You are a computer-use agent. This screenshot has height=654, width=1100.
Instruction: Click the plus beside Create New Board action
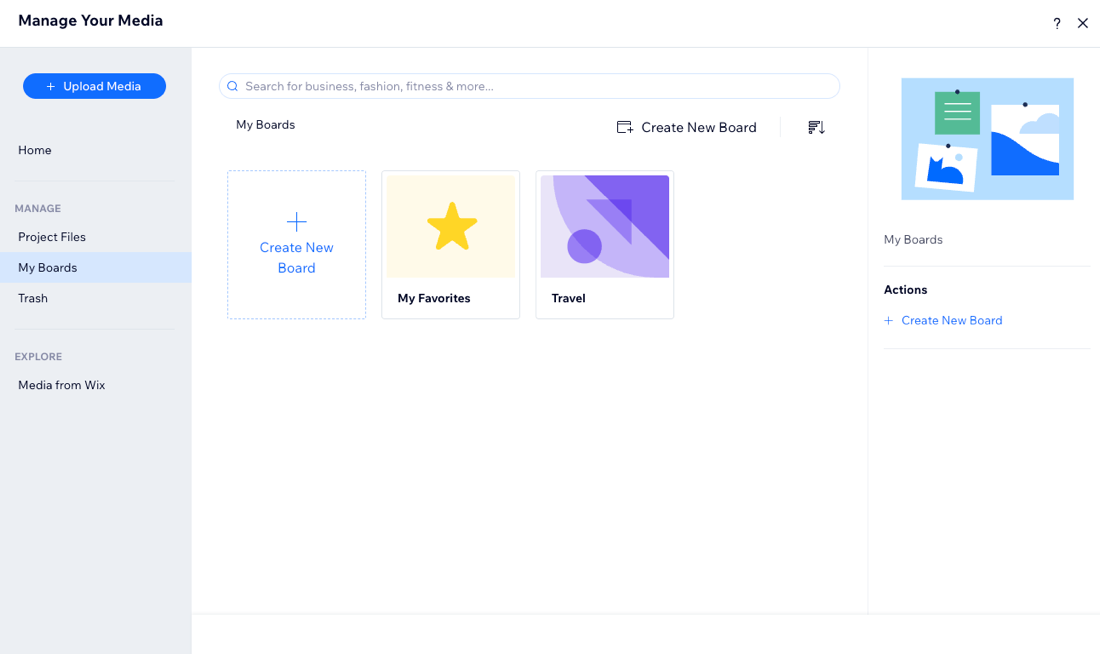(x=887, y=320)
